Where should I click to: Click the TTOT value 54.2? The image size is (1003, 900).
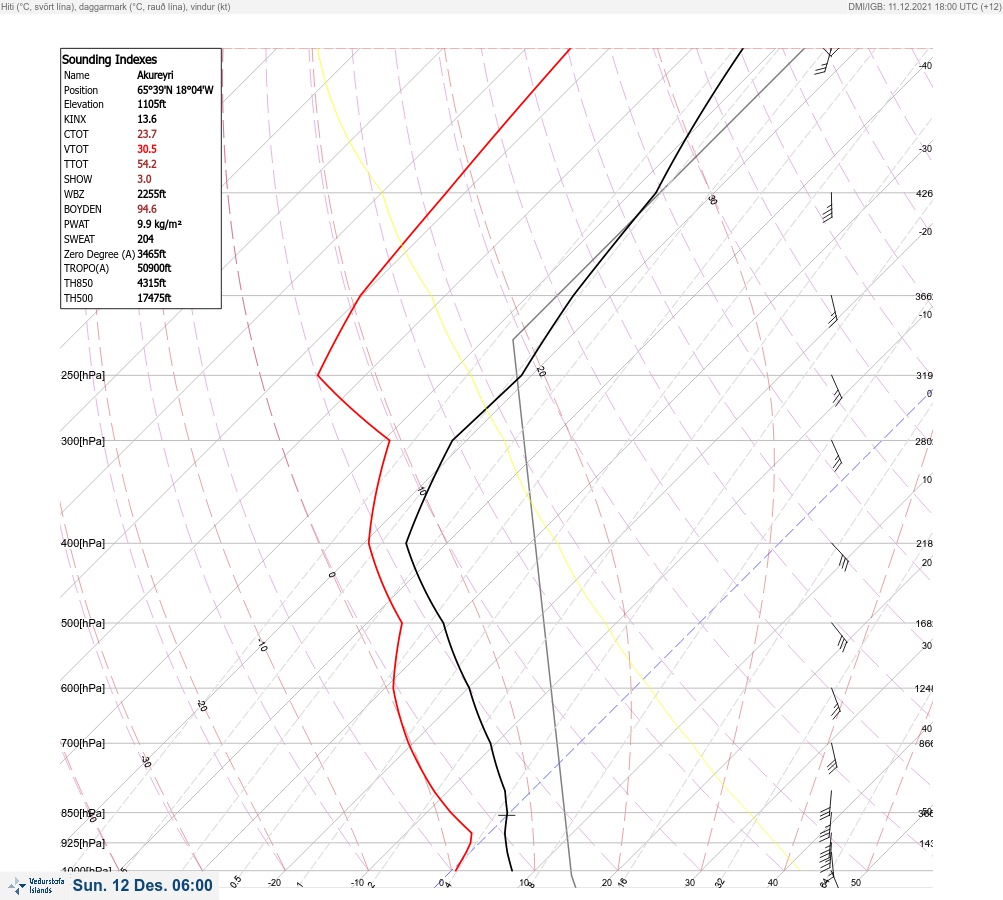click(x=147, y=164)
